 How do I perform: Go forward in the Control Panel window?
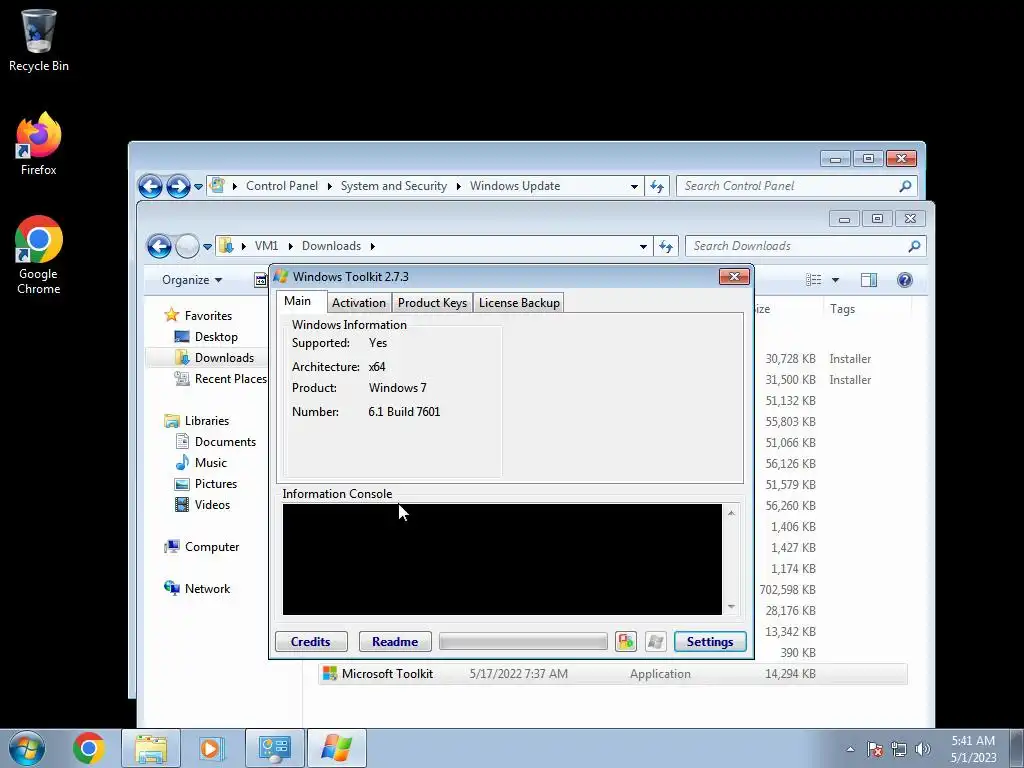(178, 186)
